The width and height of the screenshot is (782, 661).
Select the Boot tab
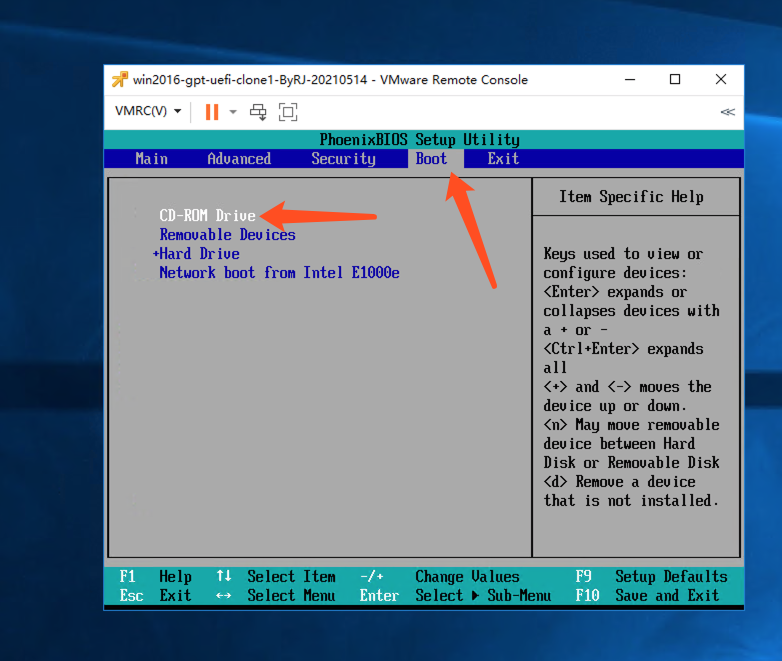click(431, 159)
